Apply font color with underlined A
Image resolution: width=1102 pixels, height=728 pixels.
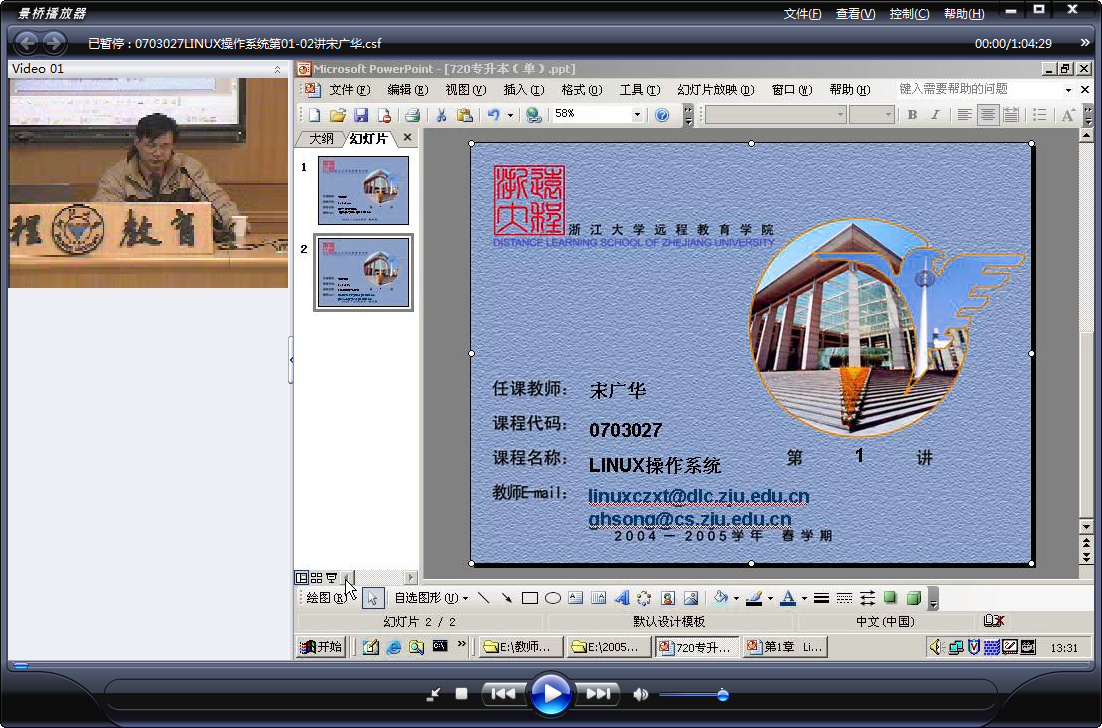tap(788, 598)
